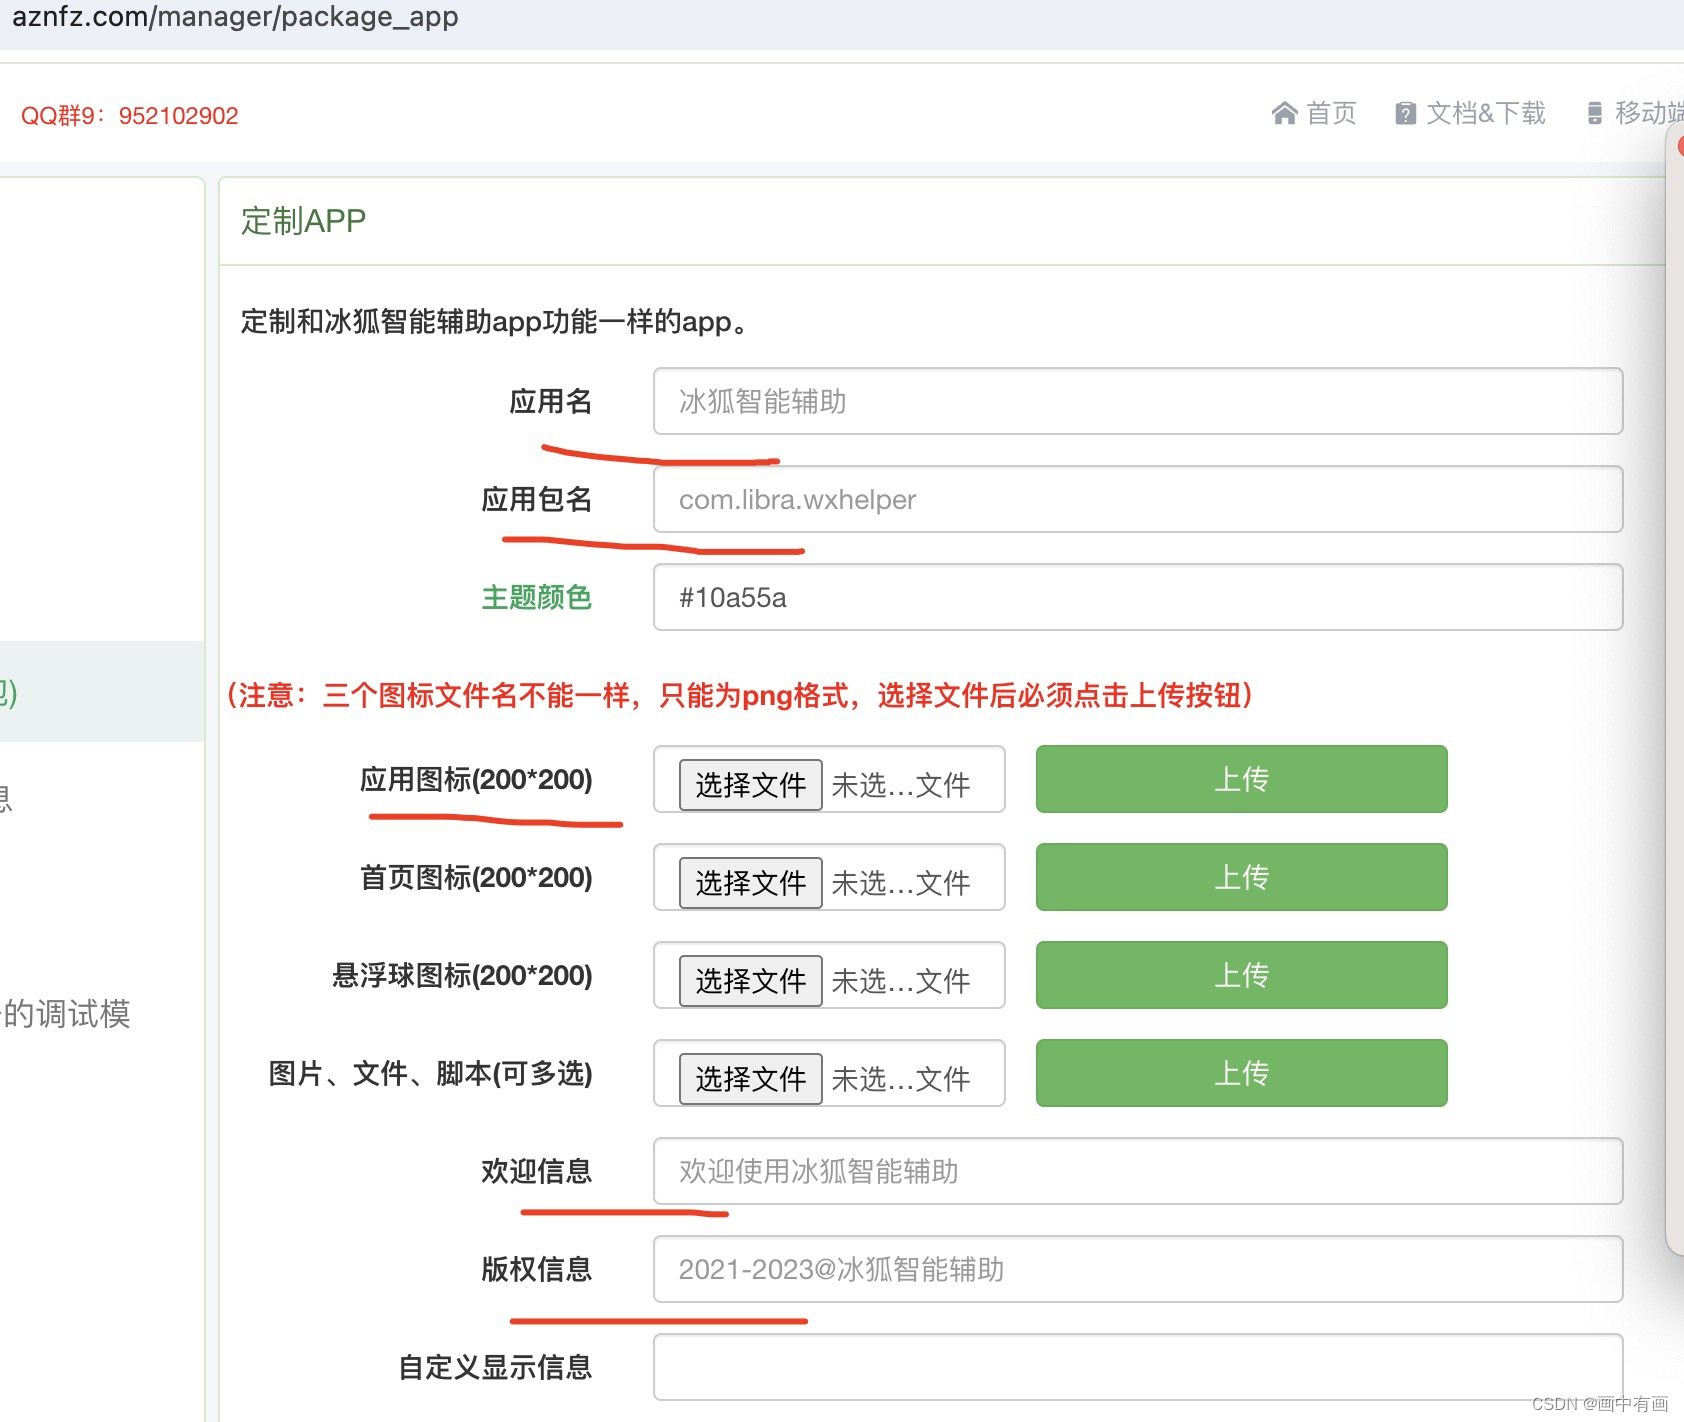Click the mobile phone icon beside 移动端
The image size is (1684, 1422).
tap(1595, 114)
